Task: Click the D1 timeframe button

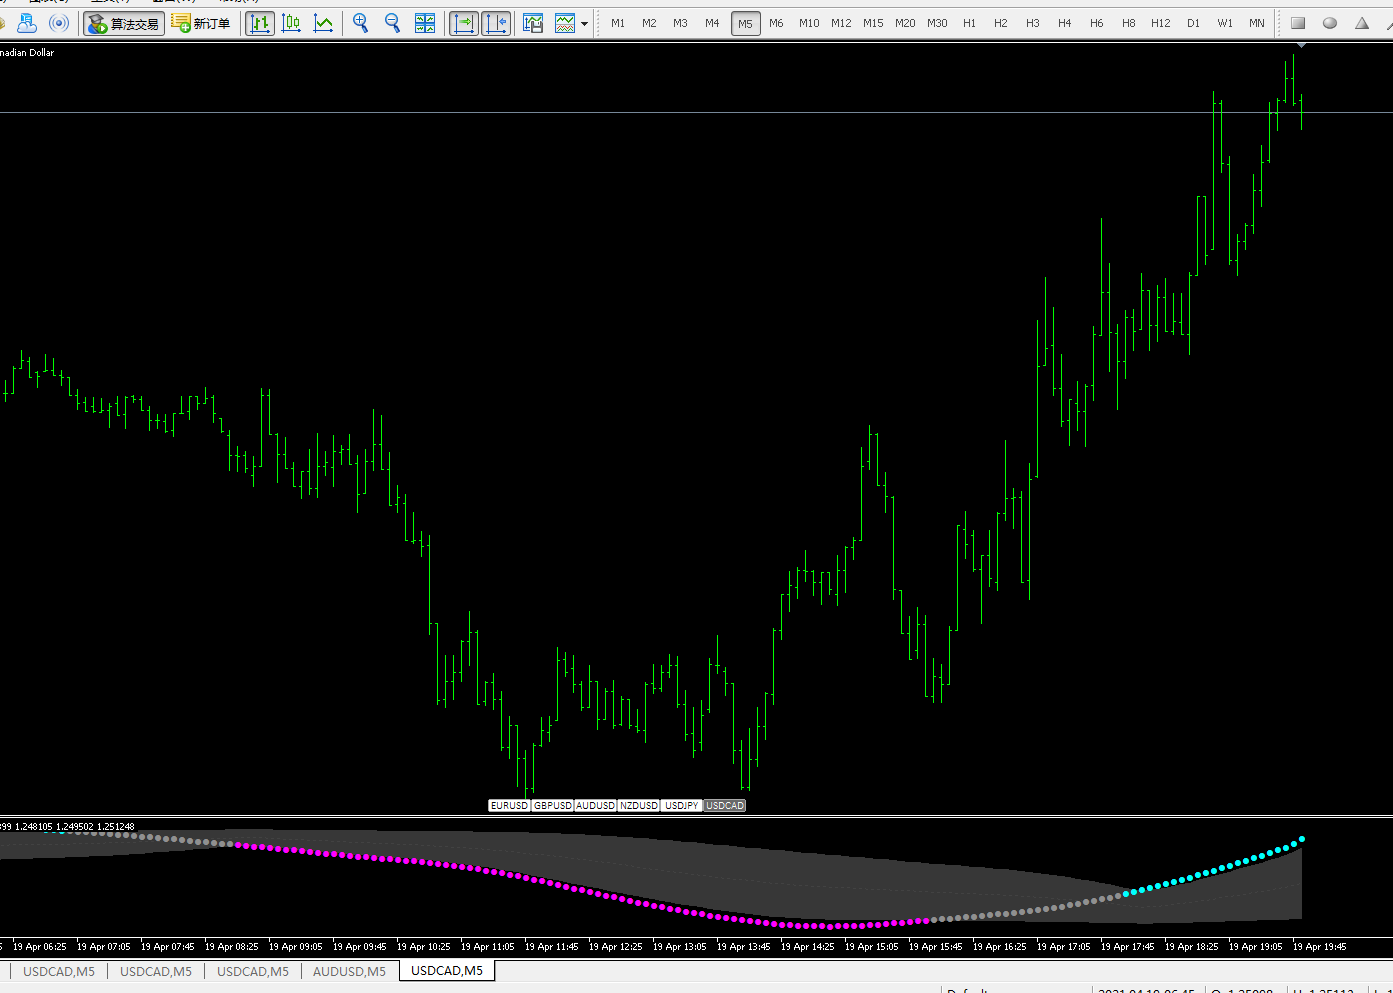Action: (1193, 23)
